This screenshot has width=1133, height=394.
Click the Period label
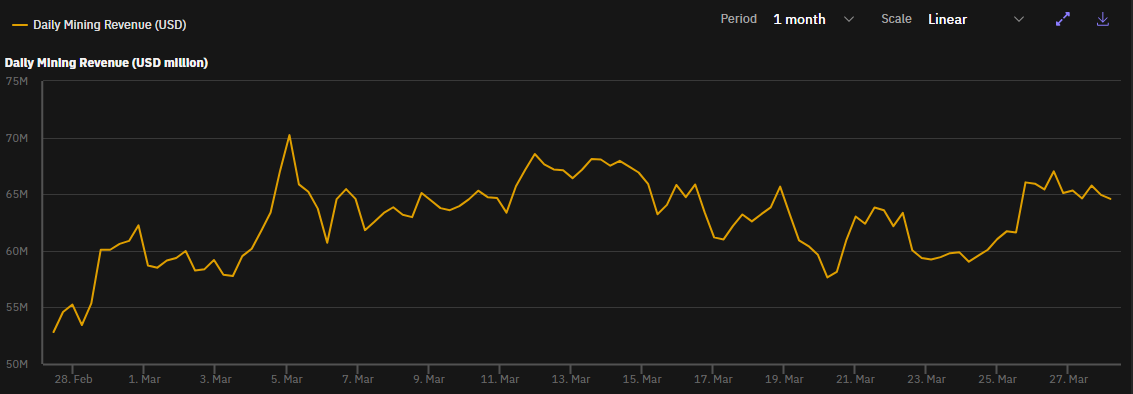738,20
